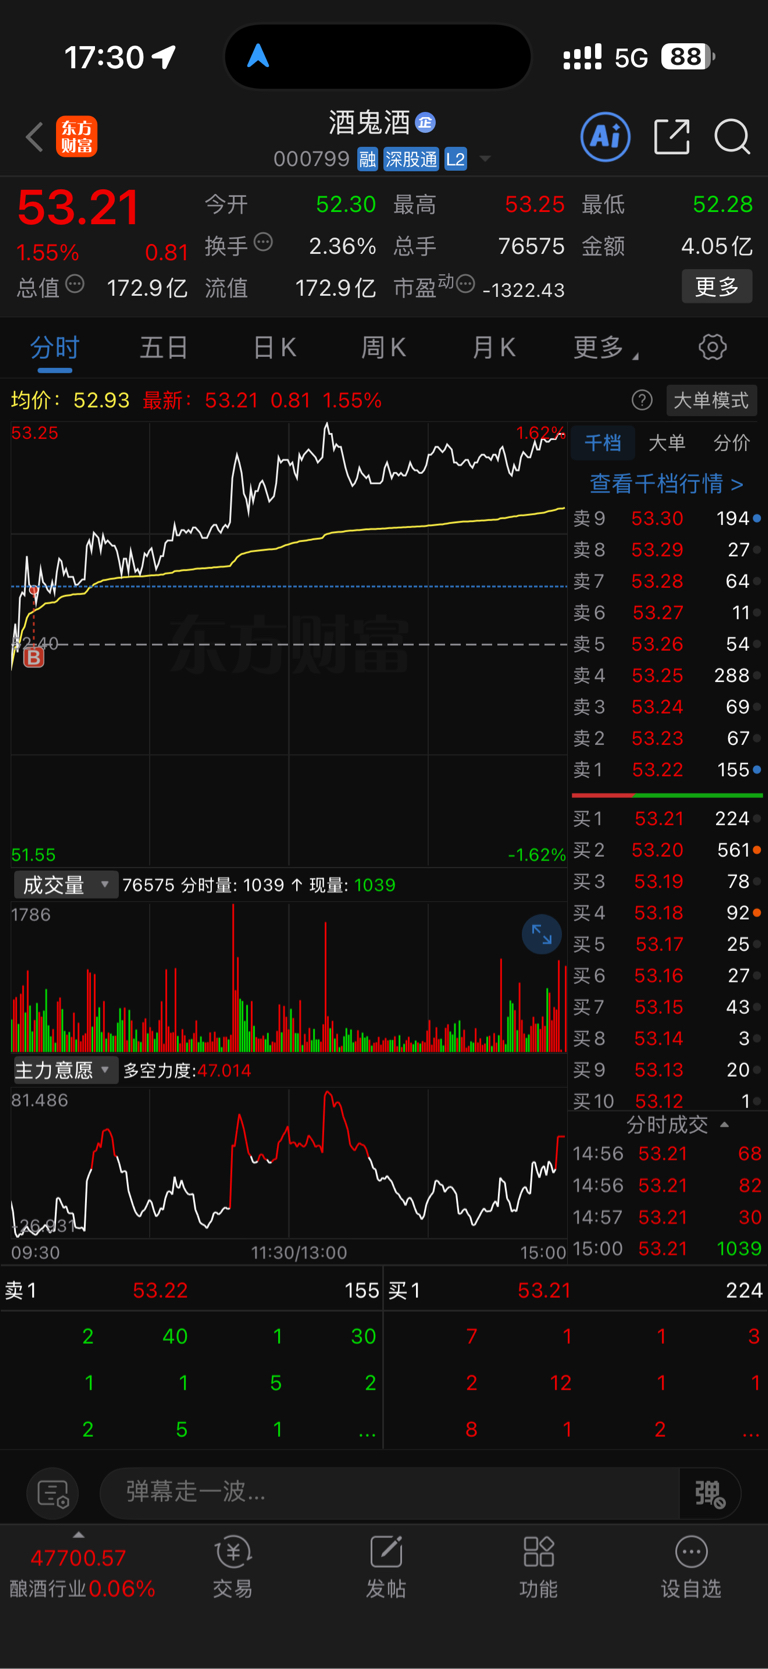Select the 千档 order book tab
This screenshot has height=1669, width=768.
click(603, 443)
